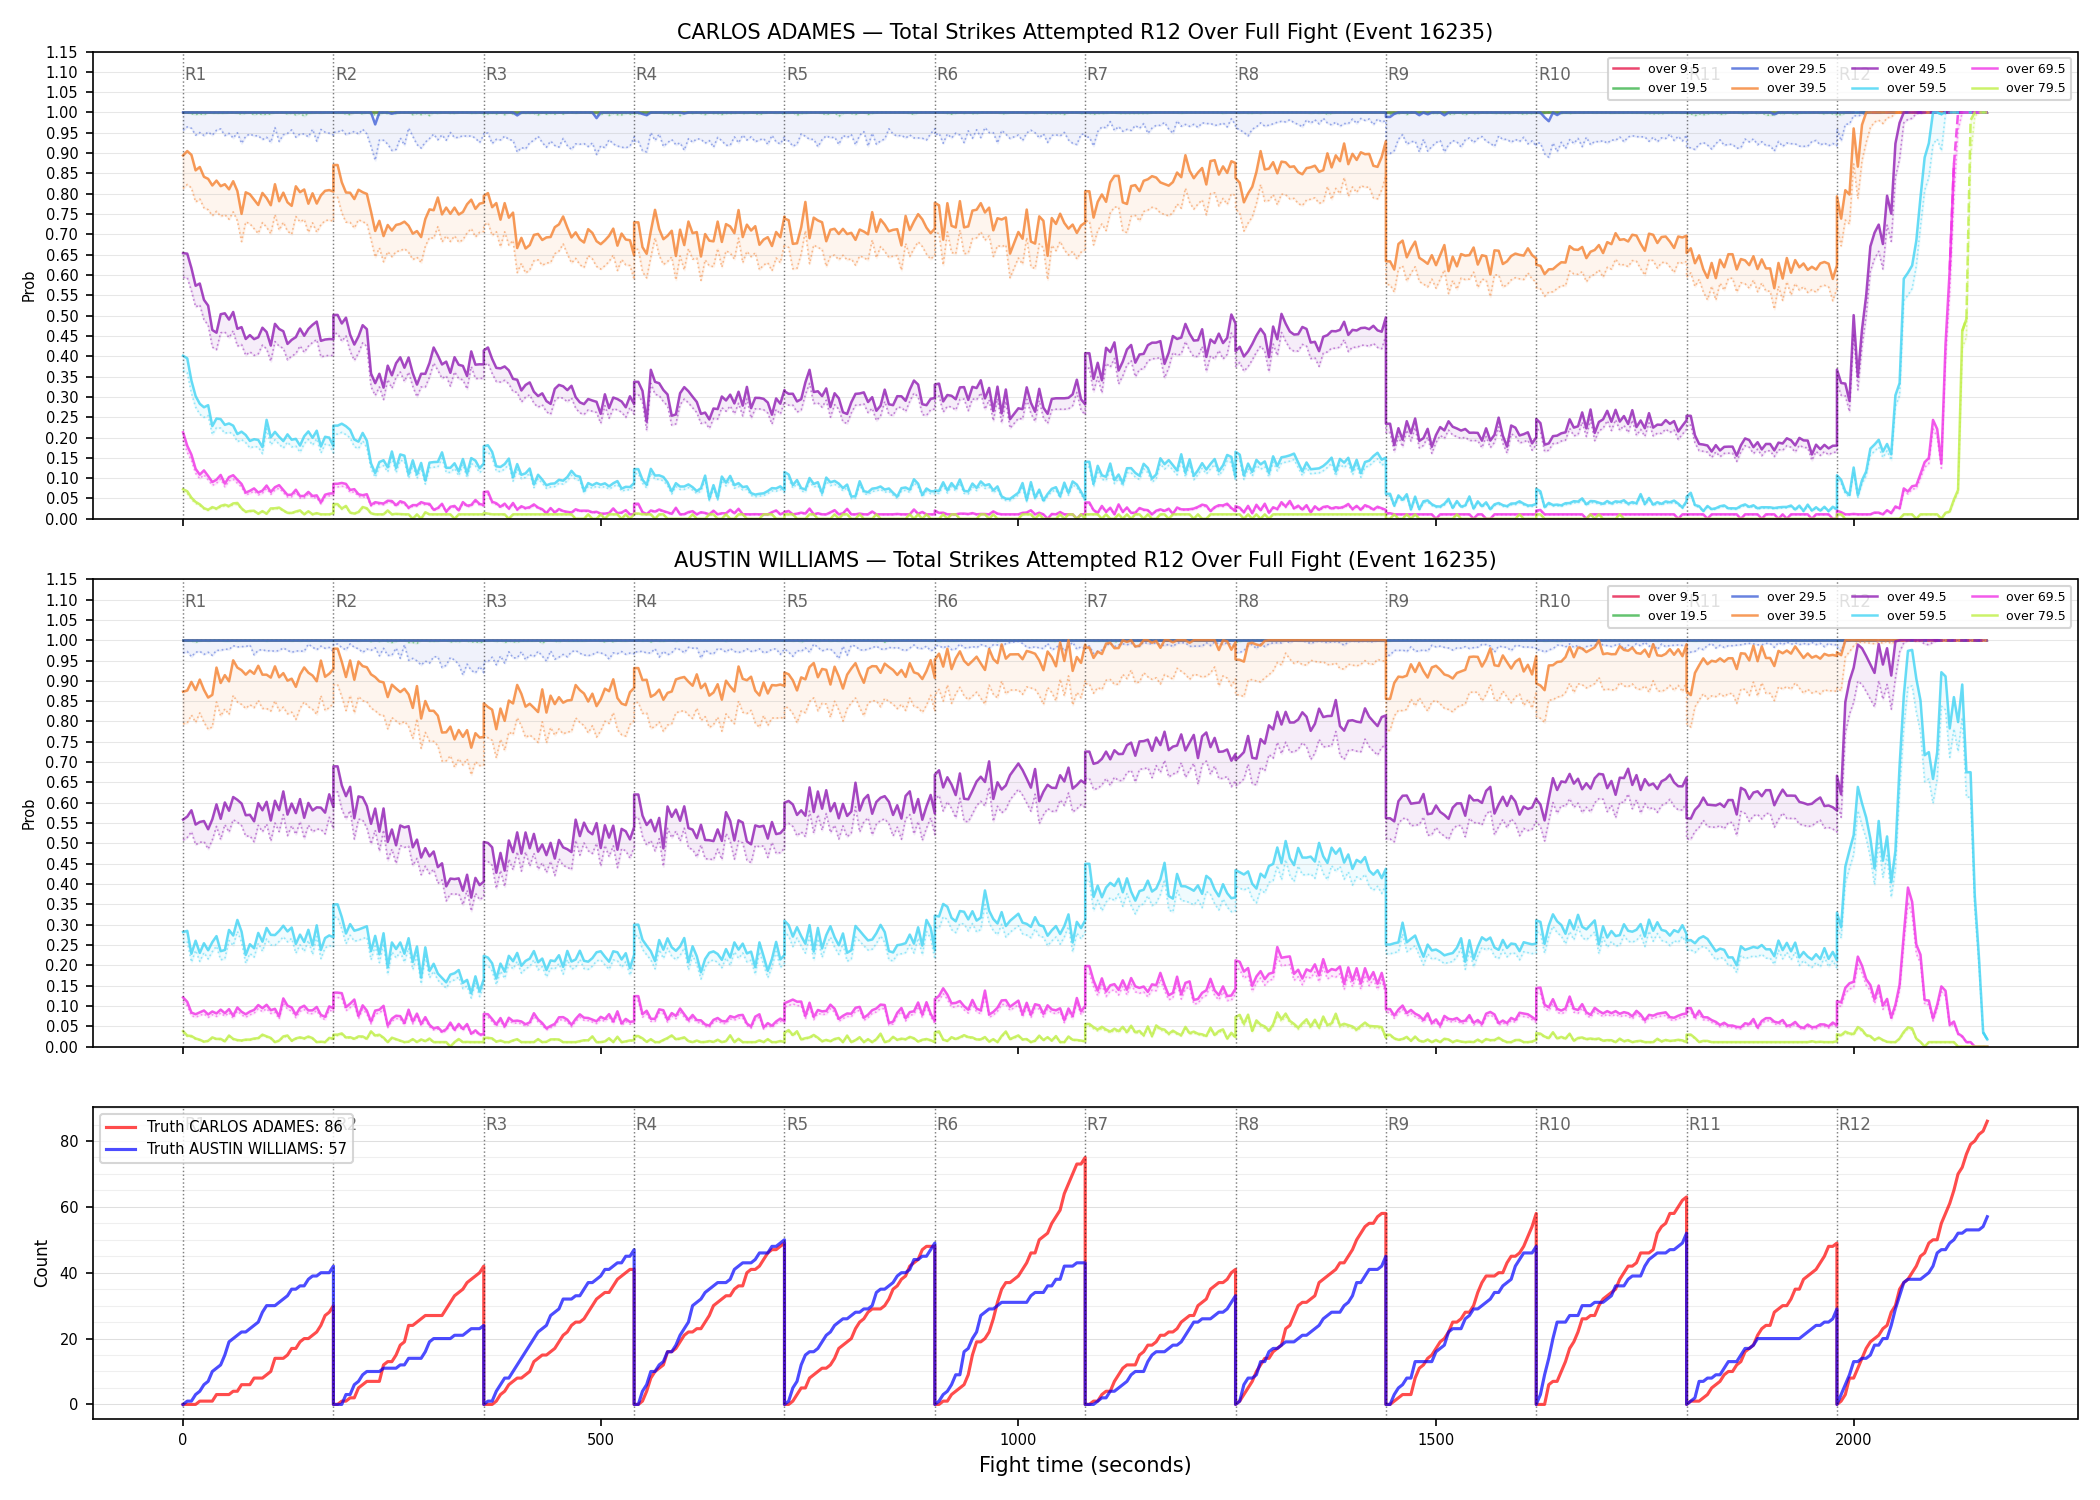Click the '1.15' tick in Austin Williams chart
Image resolution: width=2100 pixels, height=1500 pixels.
point(62,580)
